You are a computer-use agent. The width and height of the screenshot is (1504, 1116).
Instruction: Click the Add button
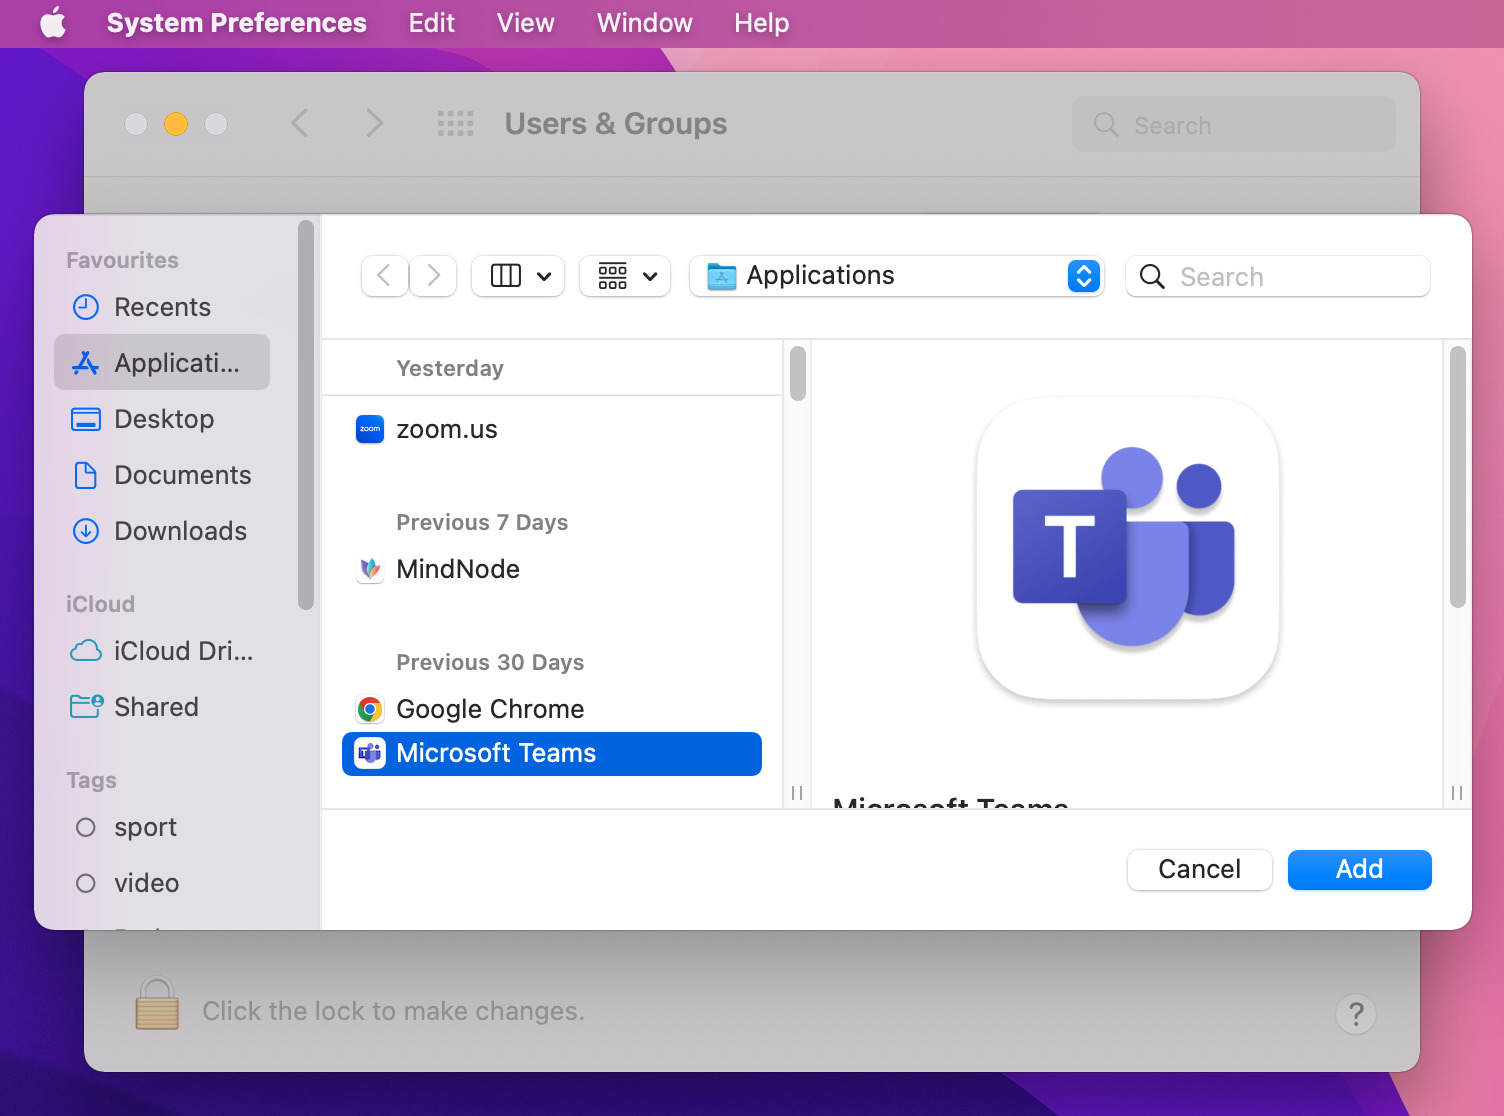1359,869
